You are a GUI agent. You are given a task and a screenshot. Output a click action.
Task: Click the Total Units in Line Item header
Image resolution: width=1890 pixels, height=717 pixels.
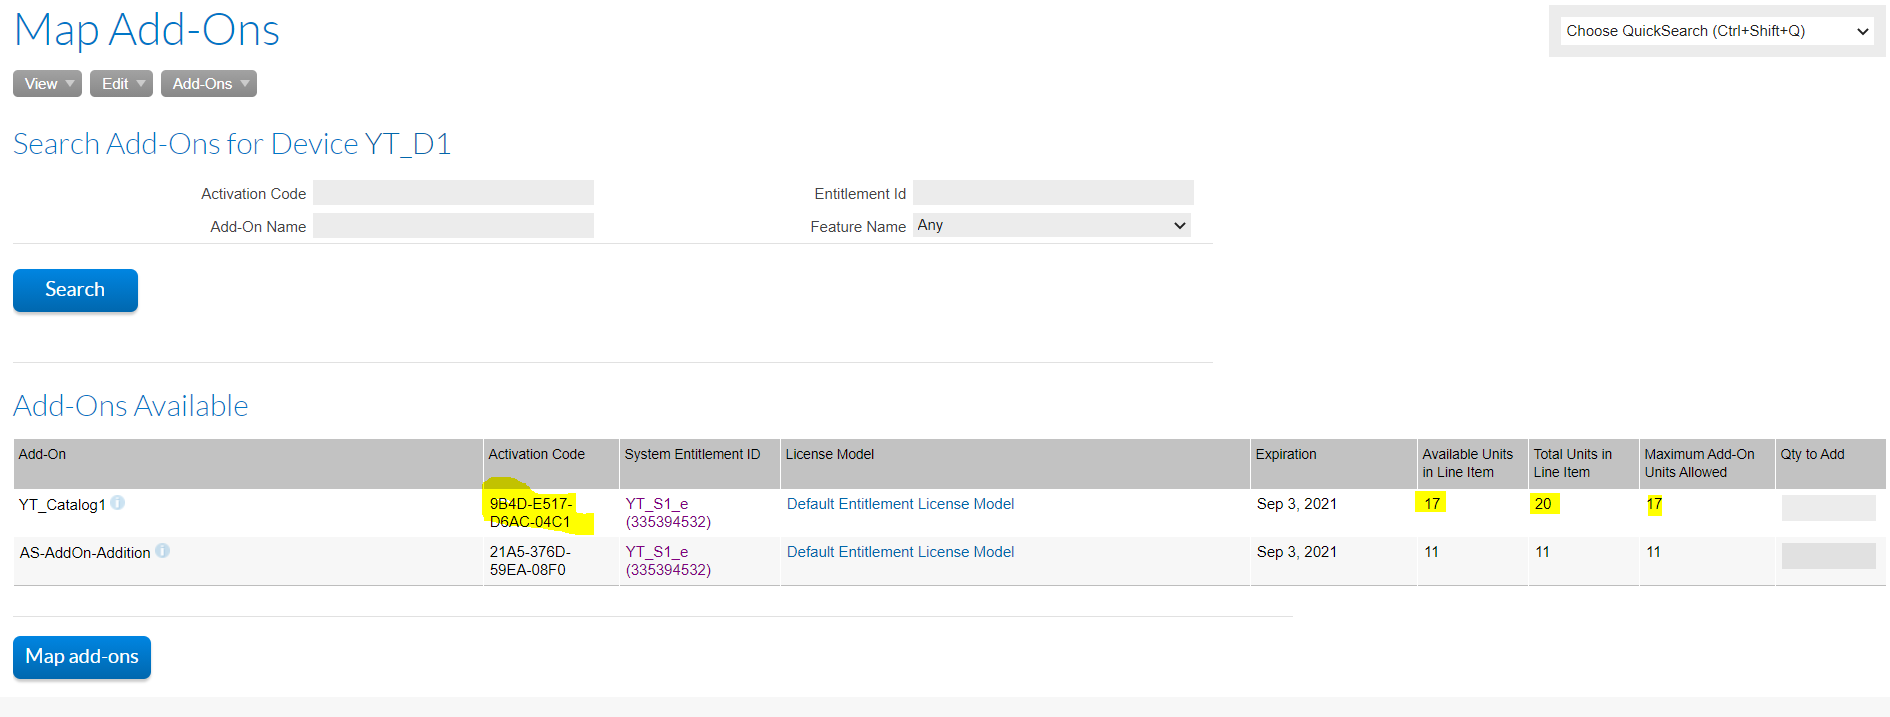[1584, 464]
